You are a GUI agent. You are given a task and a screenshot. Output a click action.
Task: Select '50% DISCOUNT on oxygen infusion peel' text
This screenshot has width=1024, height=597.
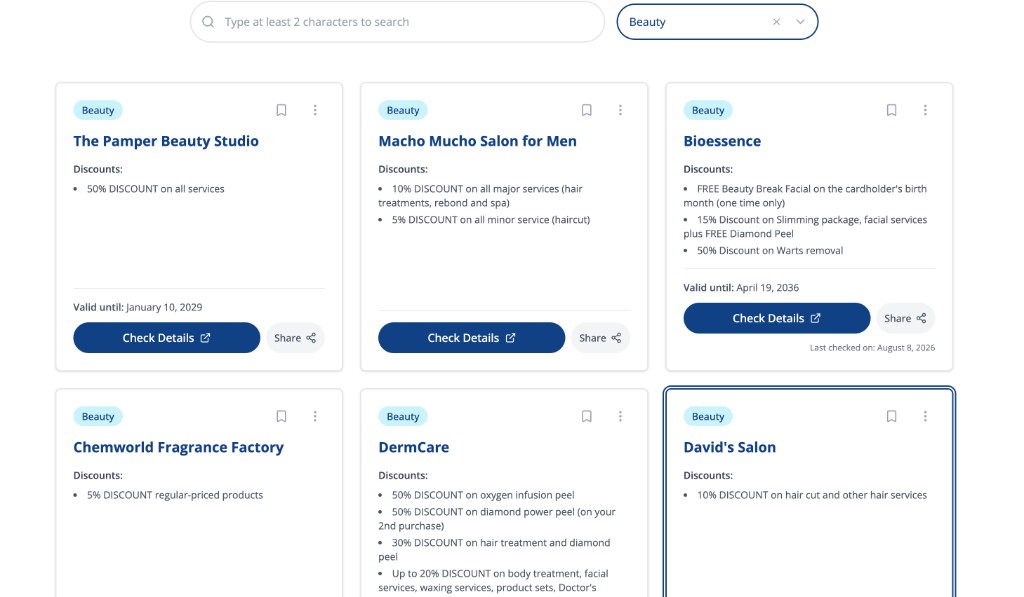coord(483,495)
